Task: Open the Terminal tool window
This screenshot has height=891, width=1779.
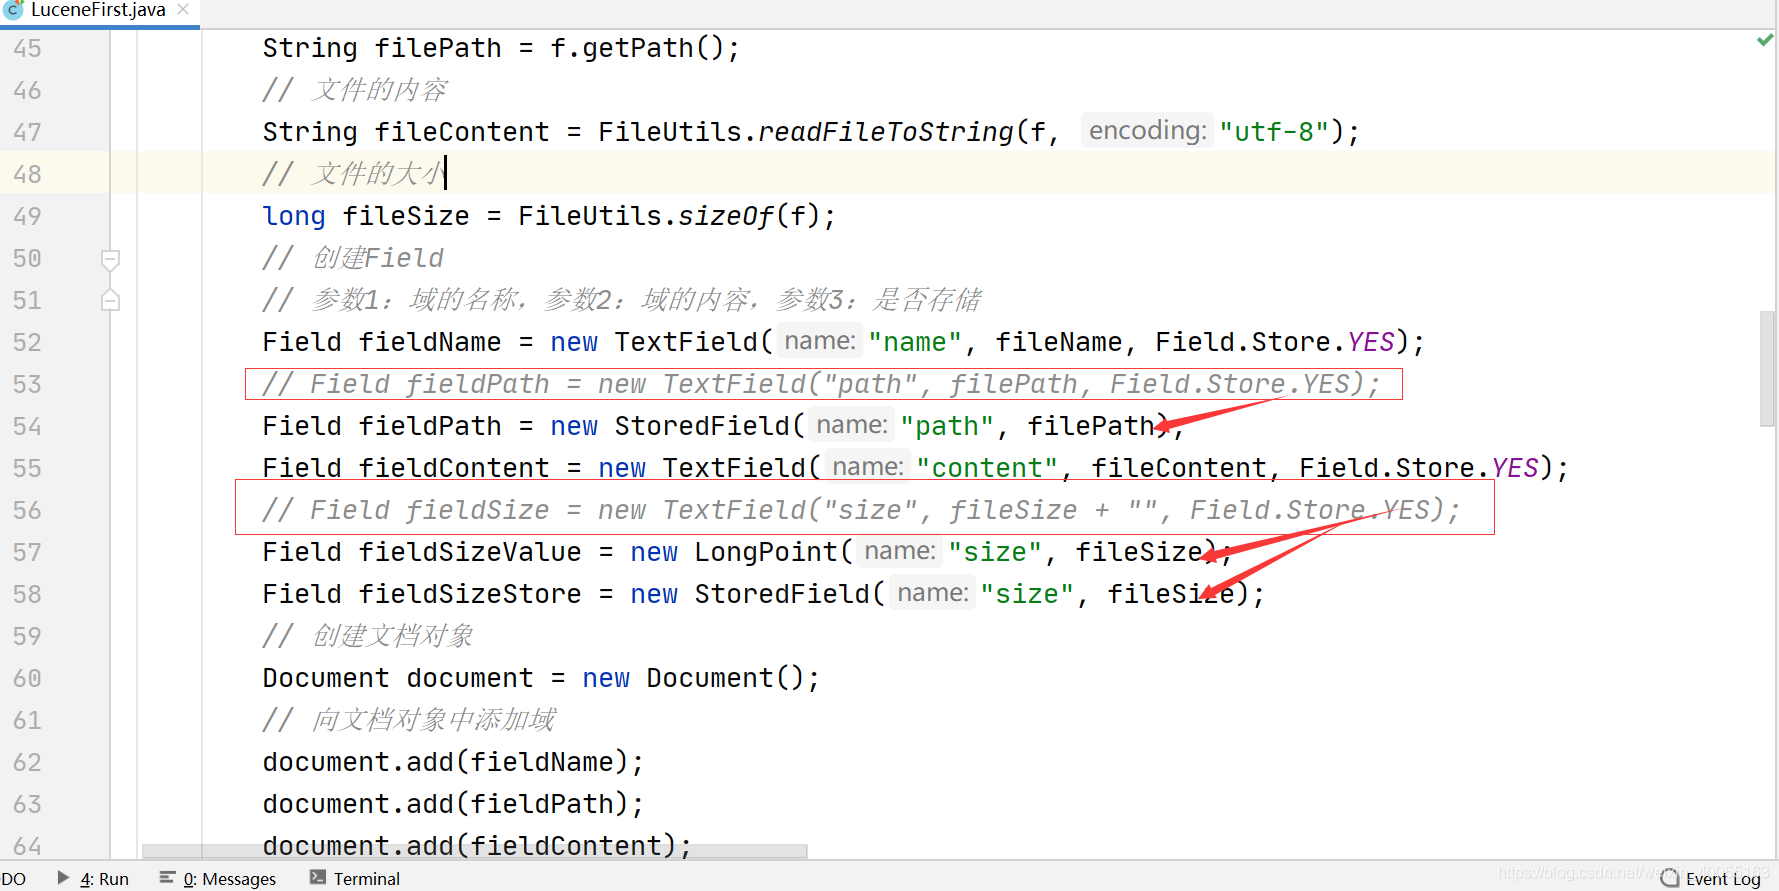Action: (355, 878)
